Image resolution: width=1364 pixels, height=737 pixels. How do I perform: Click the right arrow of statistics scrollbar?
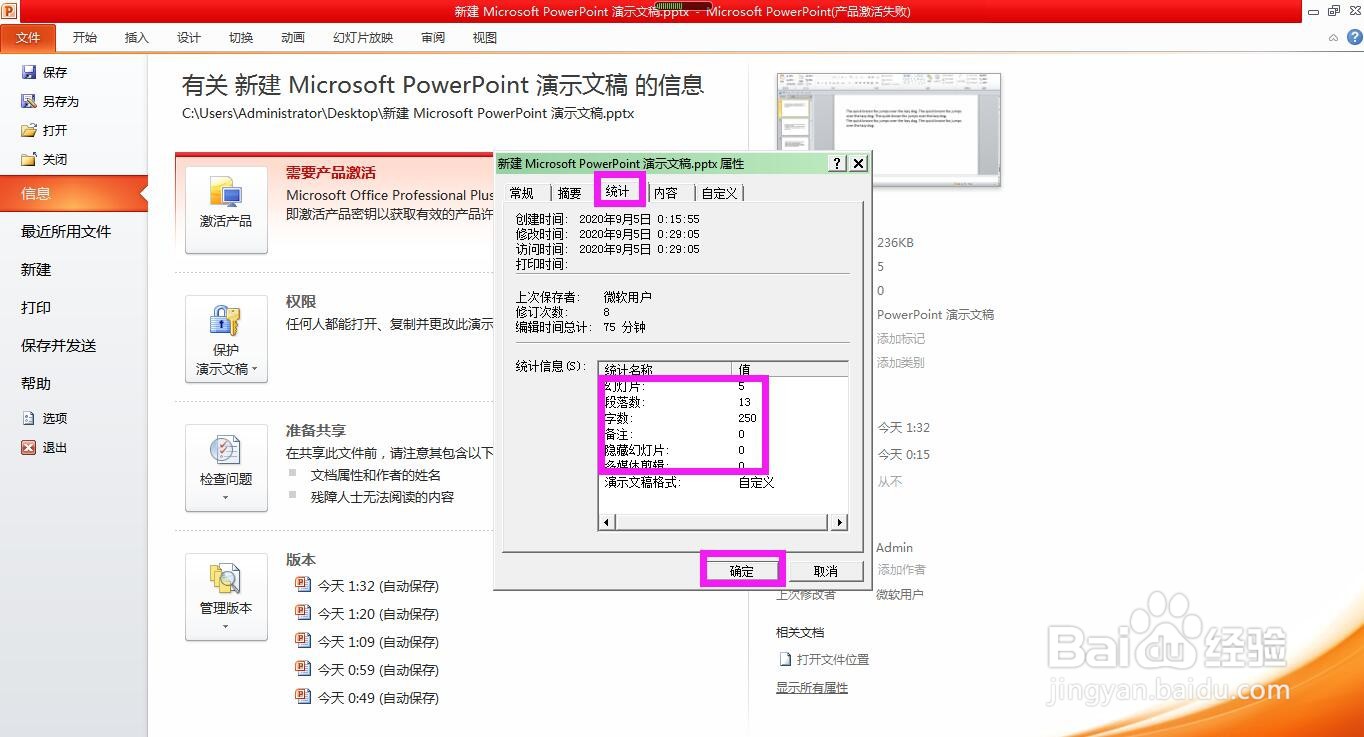pos(840,522)
